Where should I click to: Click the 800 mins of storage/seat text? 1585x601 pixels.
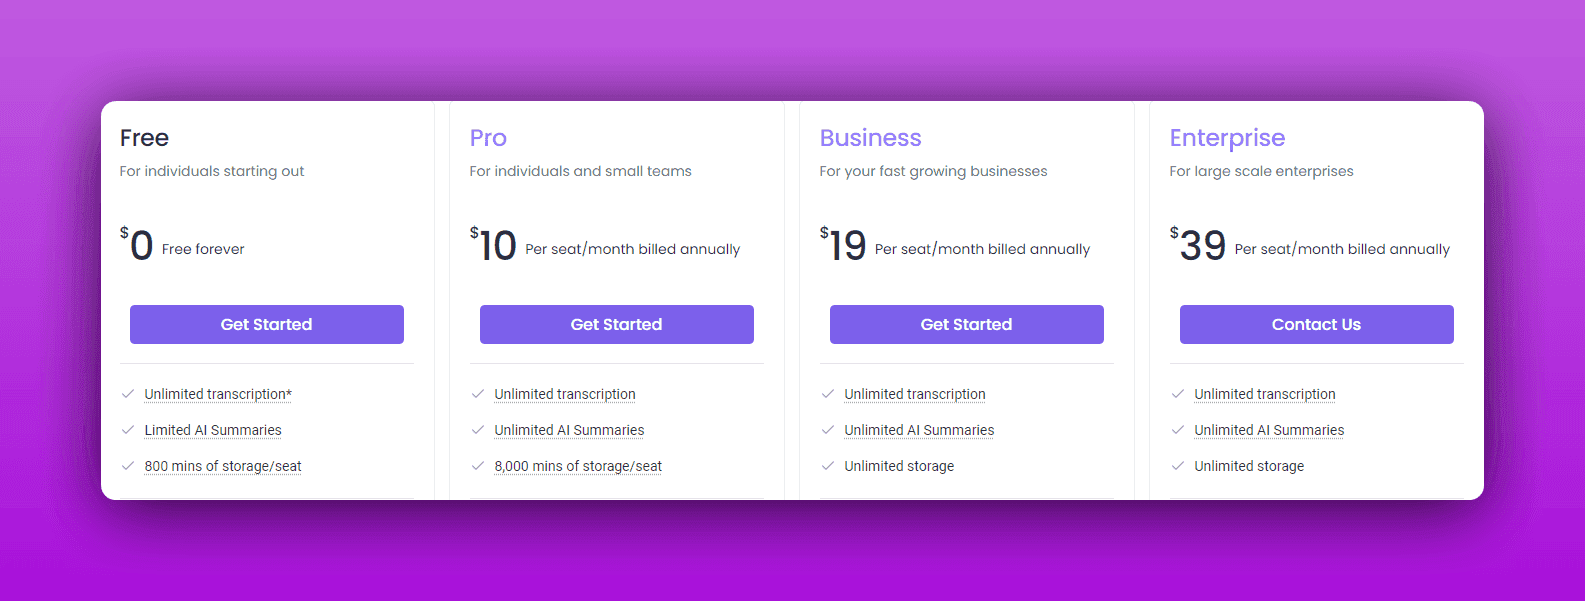click(x=223, y=466)
